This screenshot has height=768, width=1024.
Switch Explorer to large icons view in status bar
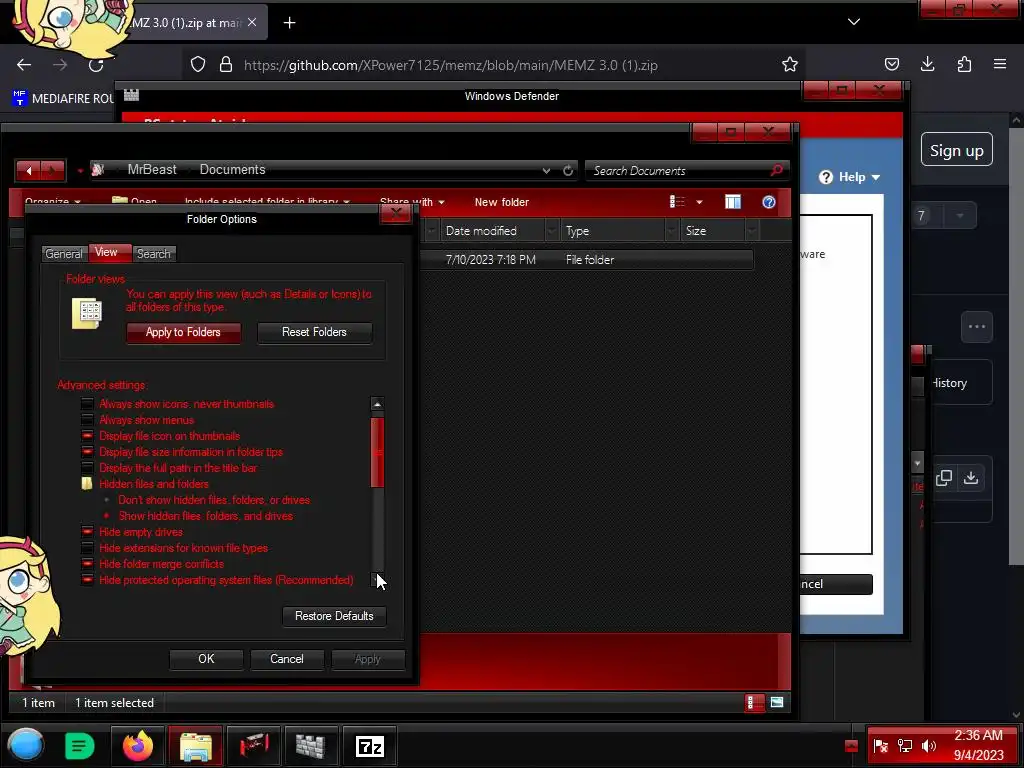coord(776,703)
